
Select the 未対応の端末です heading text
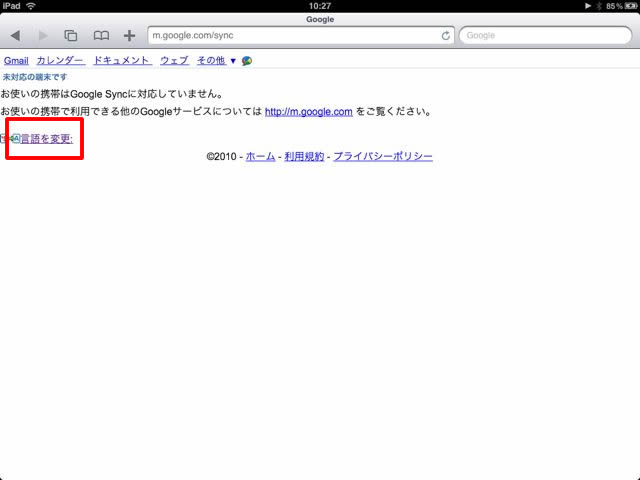point(35,77)
